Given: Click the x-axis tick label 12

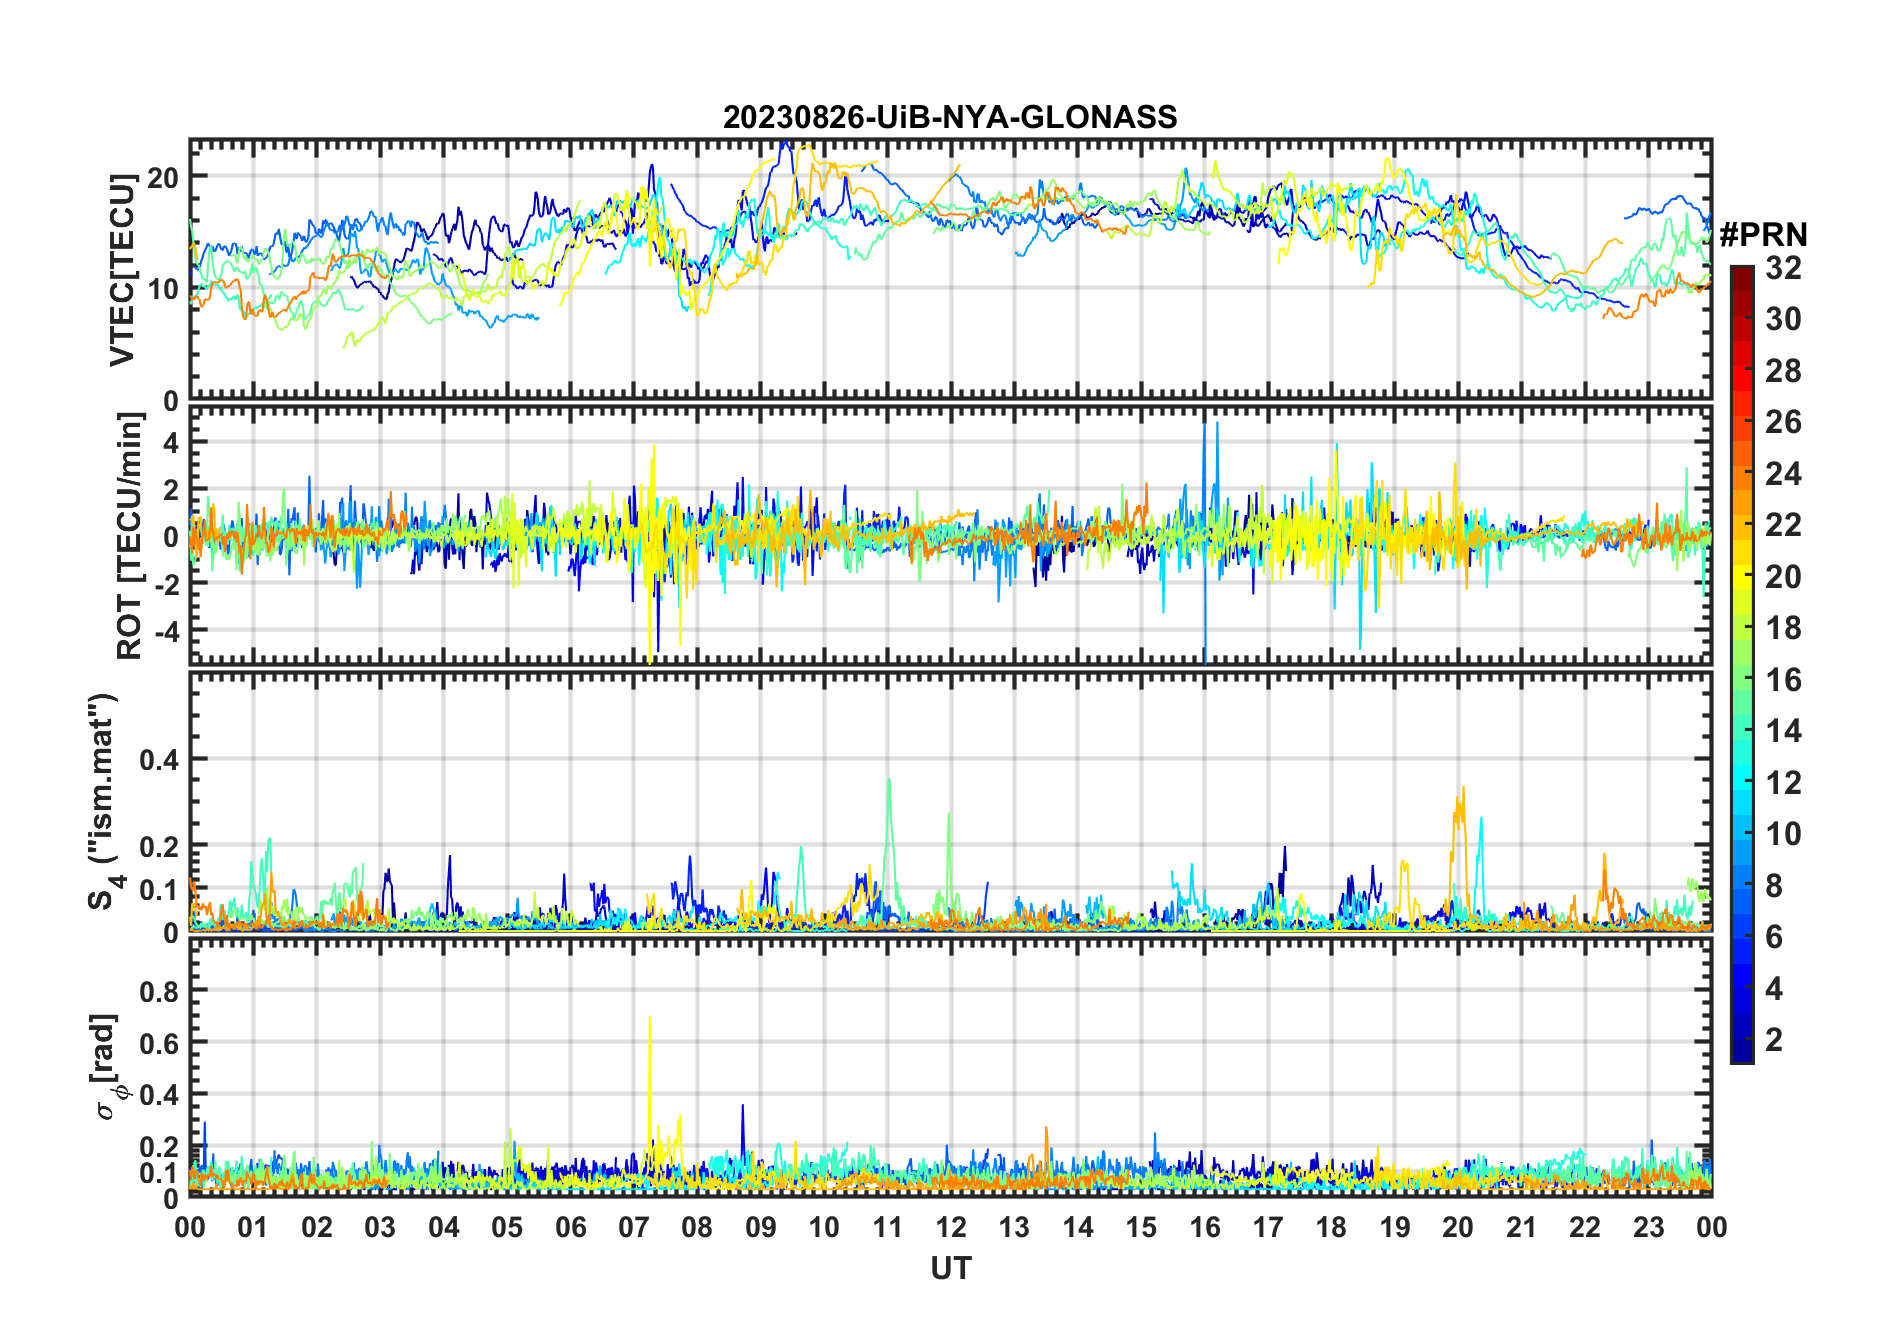Looking at the screenshot, I should (x=950, y=1227).
